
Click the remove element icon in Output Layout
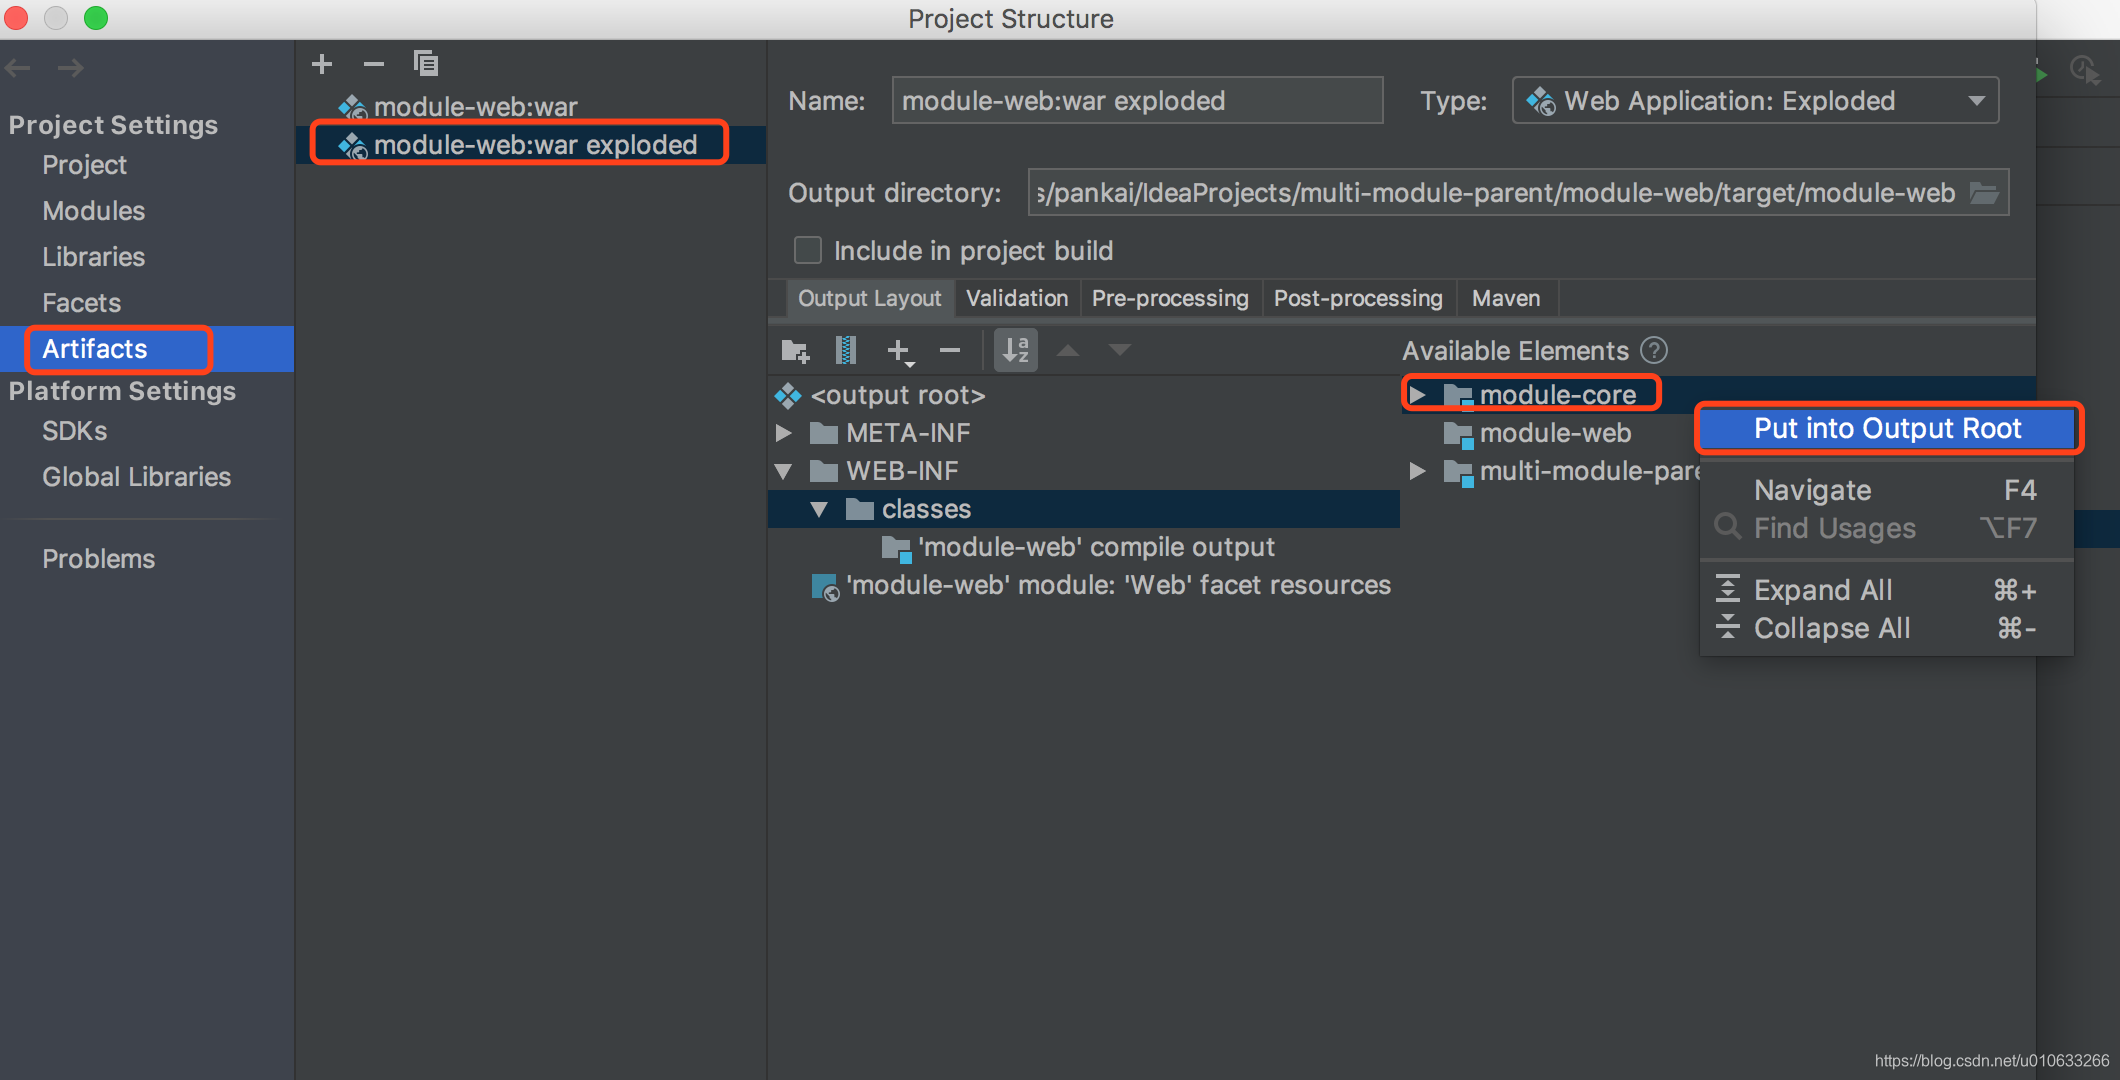(x=950, y=351)
